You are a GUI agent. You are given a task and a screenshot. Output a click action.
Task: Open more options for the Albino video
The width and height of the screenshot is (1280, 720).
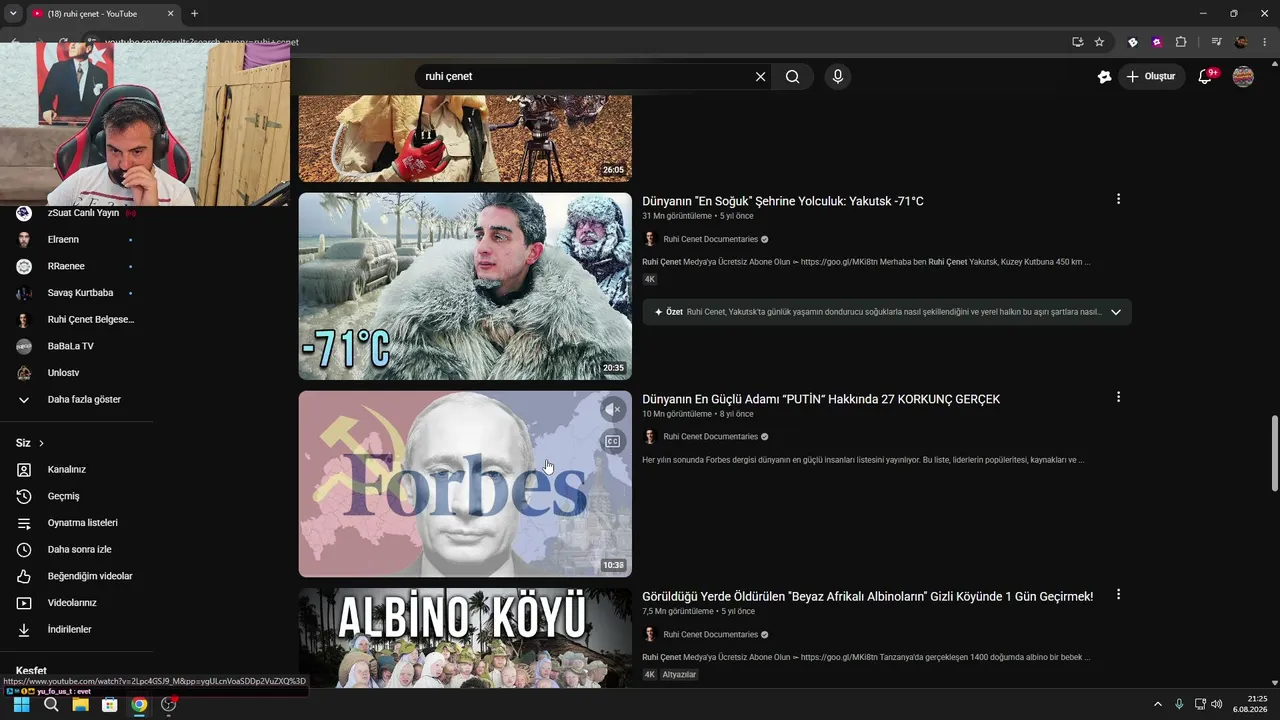(1118, 594)
